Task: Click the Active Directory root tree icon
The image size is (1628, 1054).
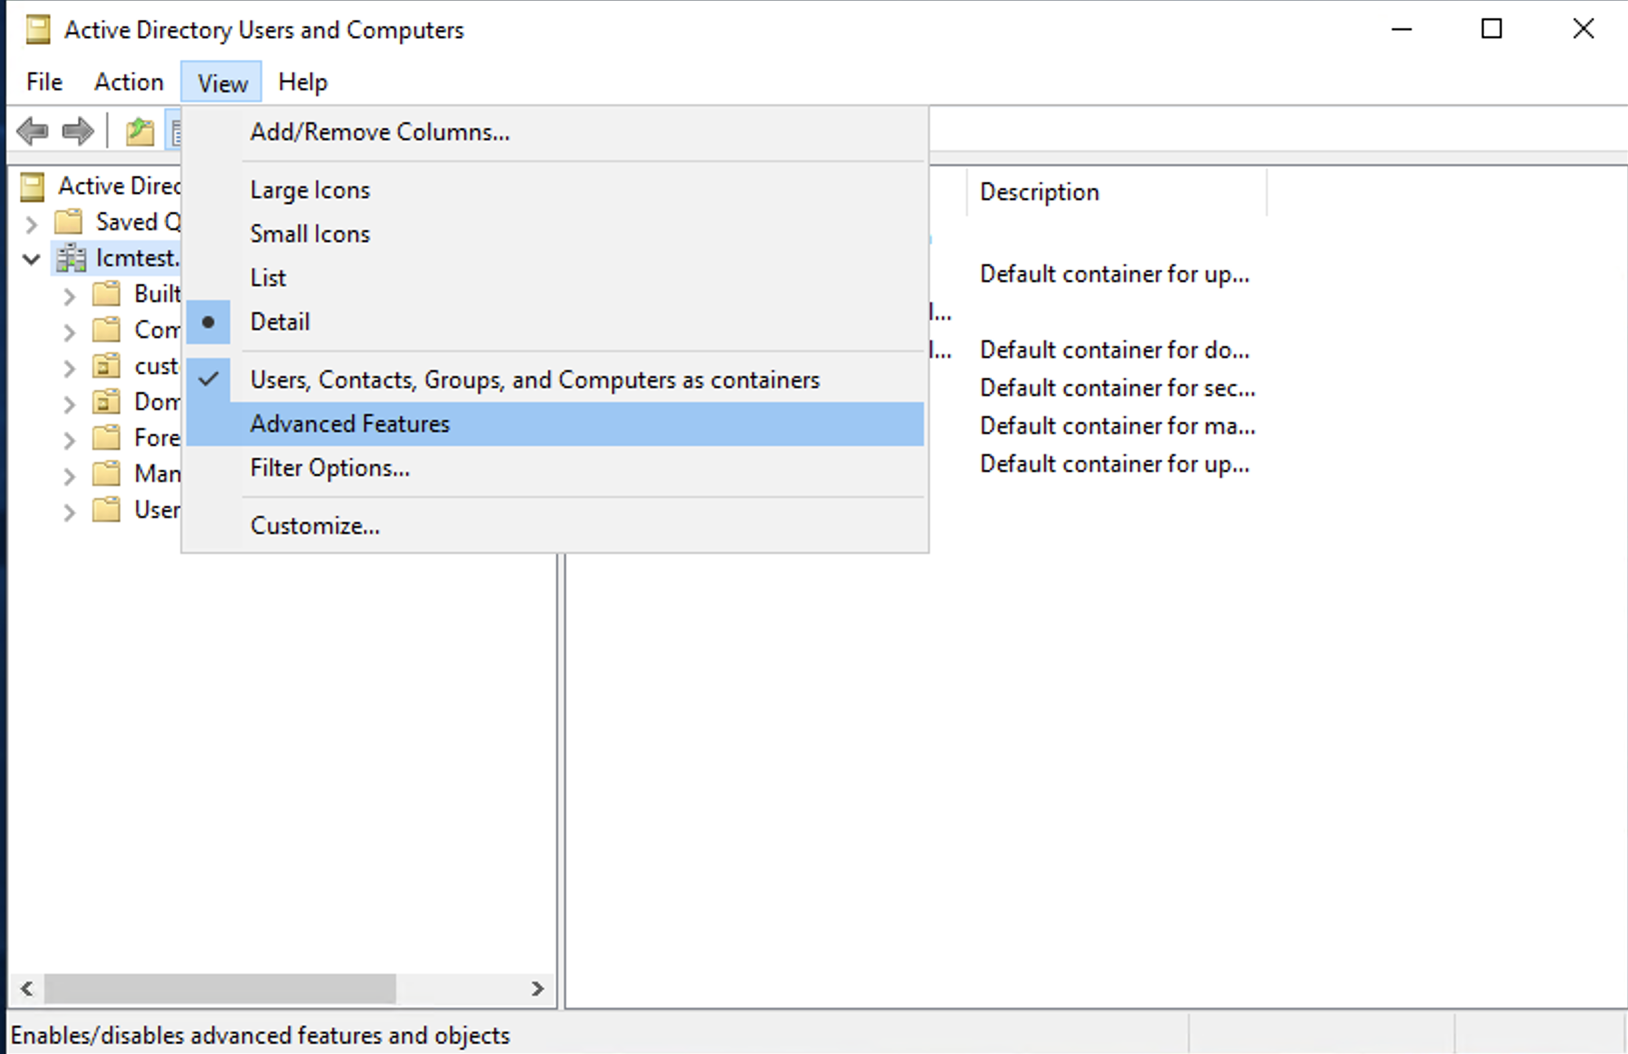Action: (33, 186)
